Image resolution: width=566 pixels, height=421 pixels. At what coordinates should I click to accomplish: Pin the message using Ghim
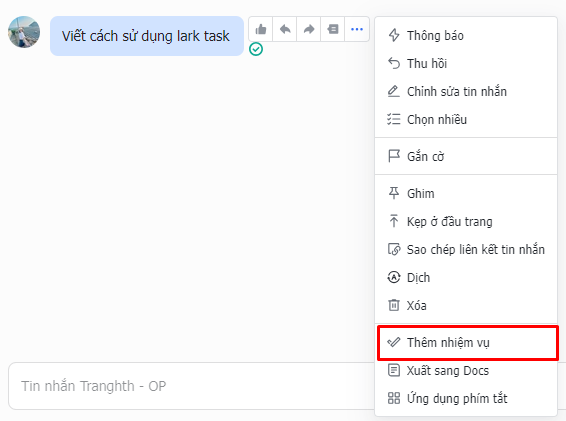466,194
